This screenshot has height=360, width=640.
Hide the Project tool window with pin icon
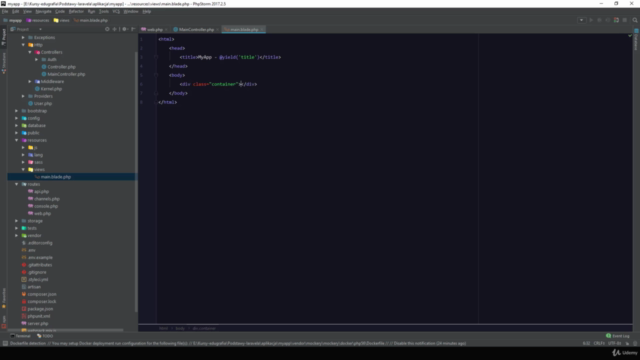pos(133,29)
